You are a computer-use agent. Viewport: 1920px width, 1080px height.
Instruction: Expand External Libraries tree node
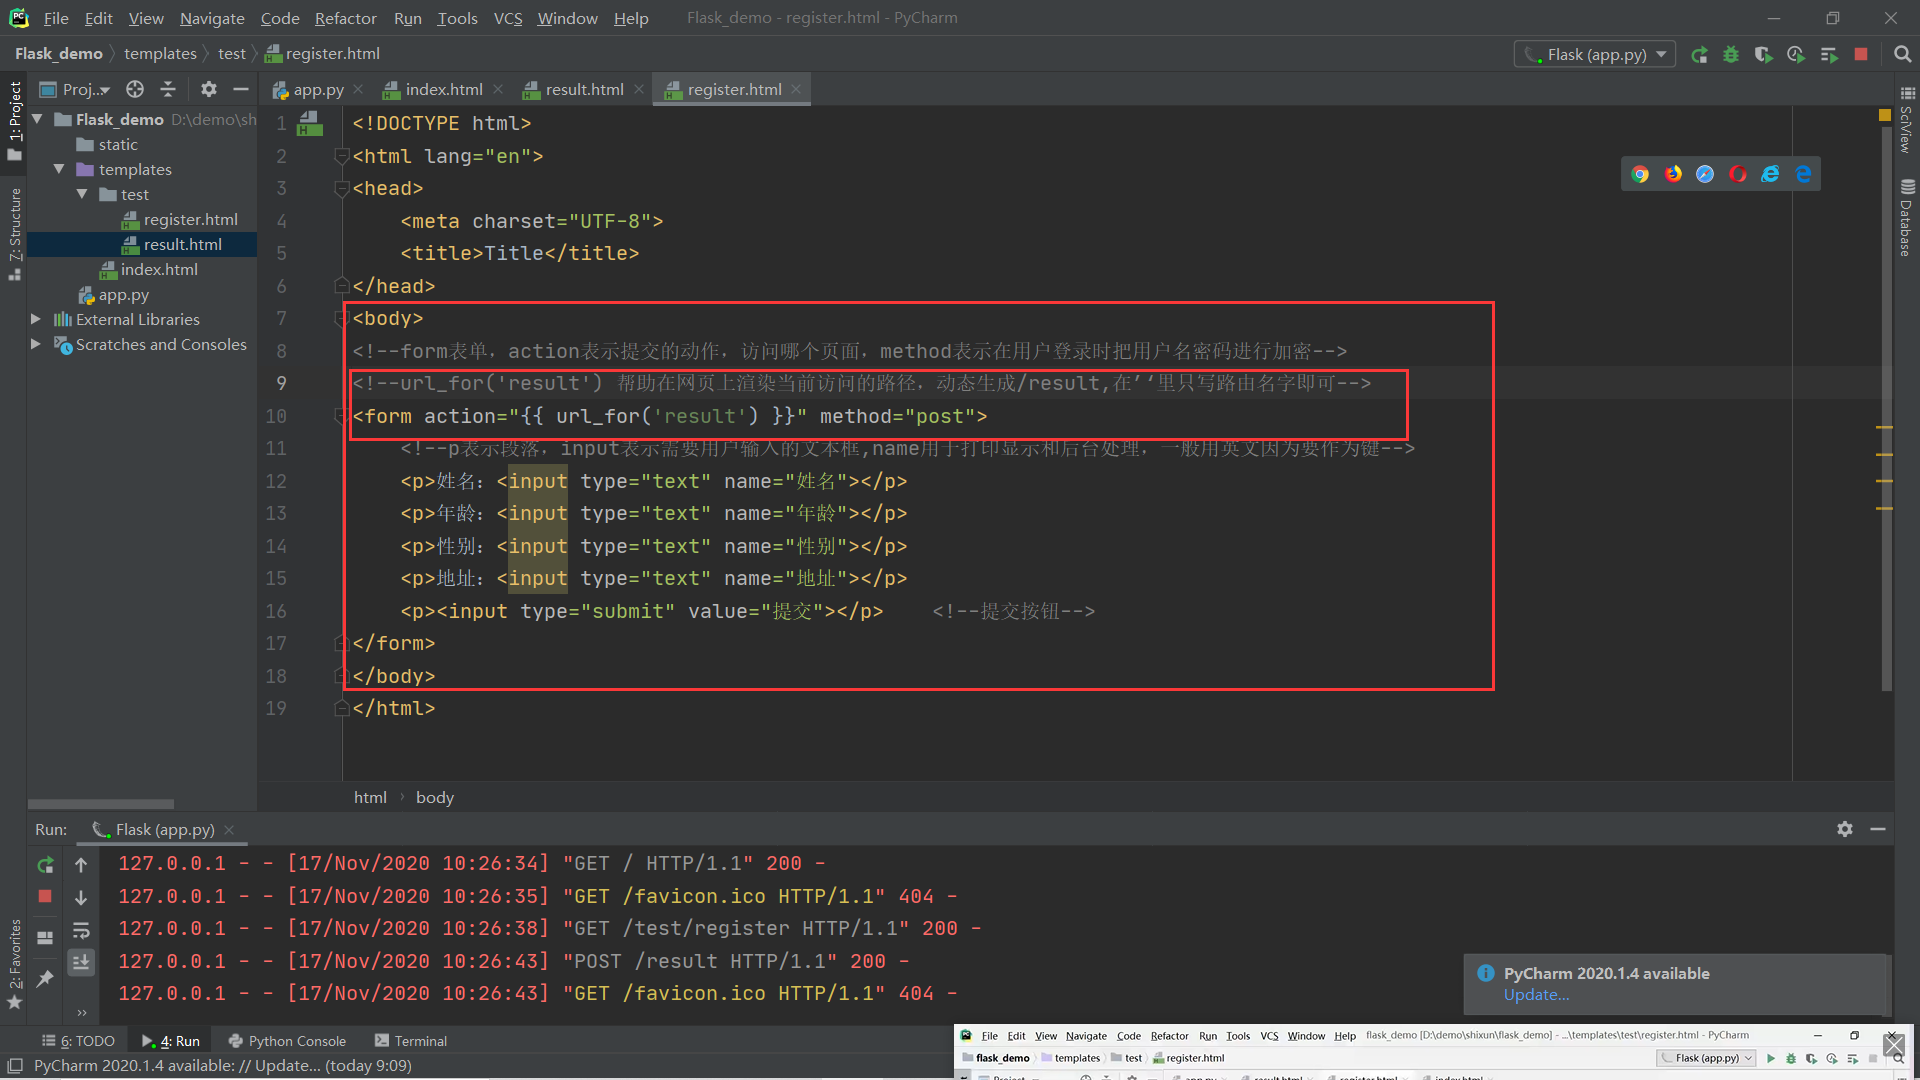pos(36,319)
